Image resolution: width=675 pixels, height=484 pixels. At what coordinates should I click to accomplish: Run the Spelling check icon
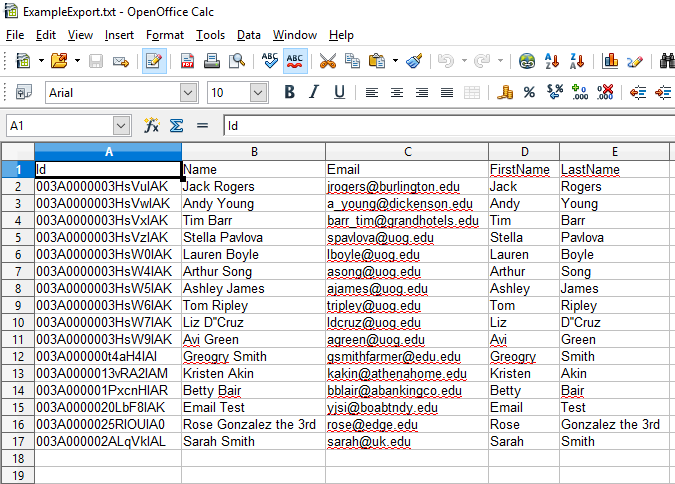(269, 61)
